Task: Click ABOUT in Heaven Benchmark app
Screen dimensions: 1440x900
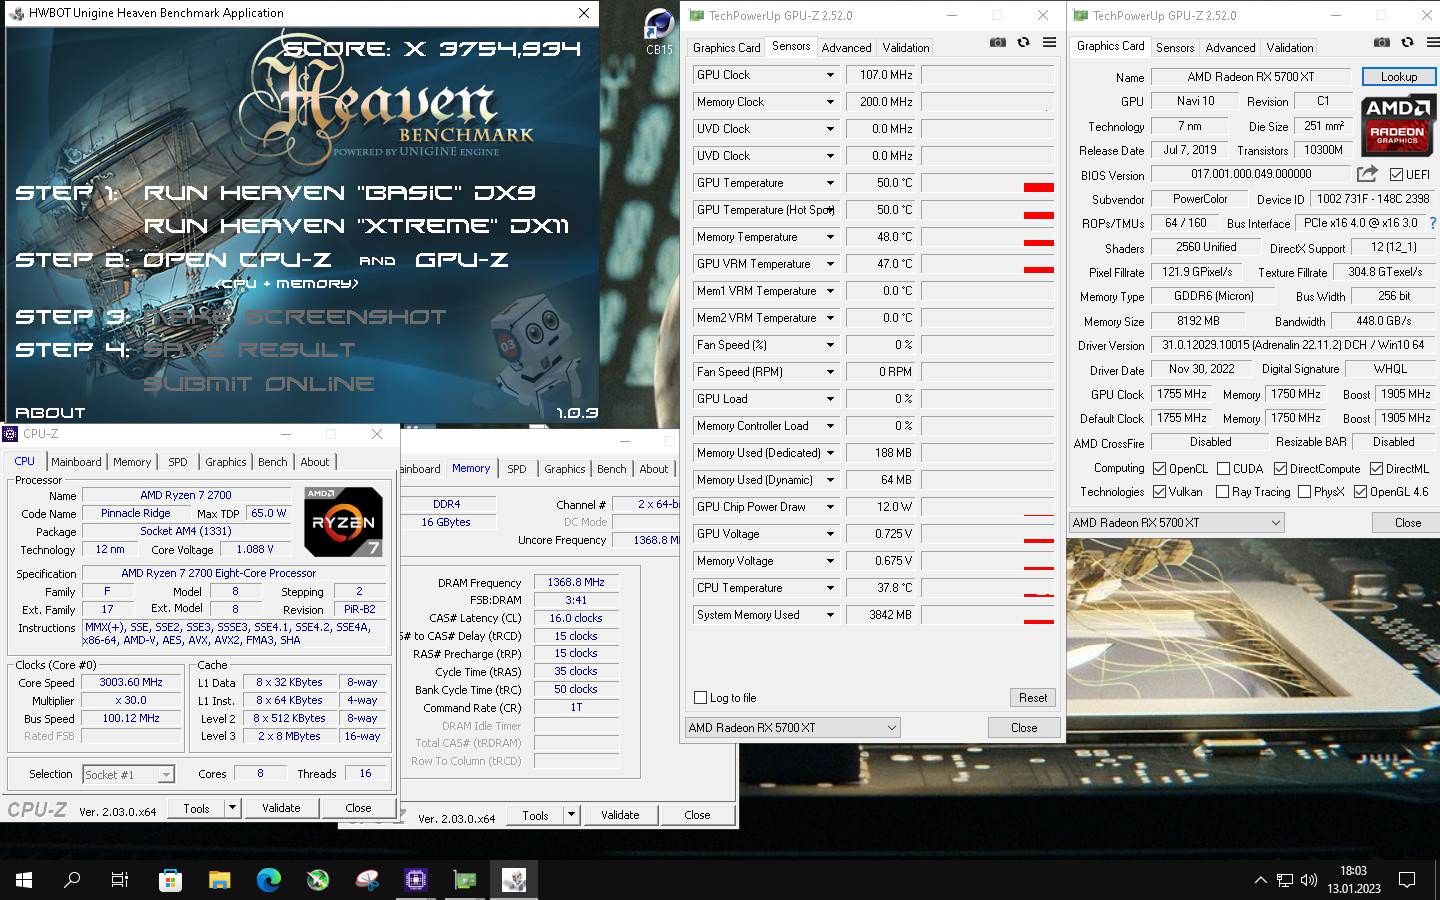Action: [x=50, y=412]
